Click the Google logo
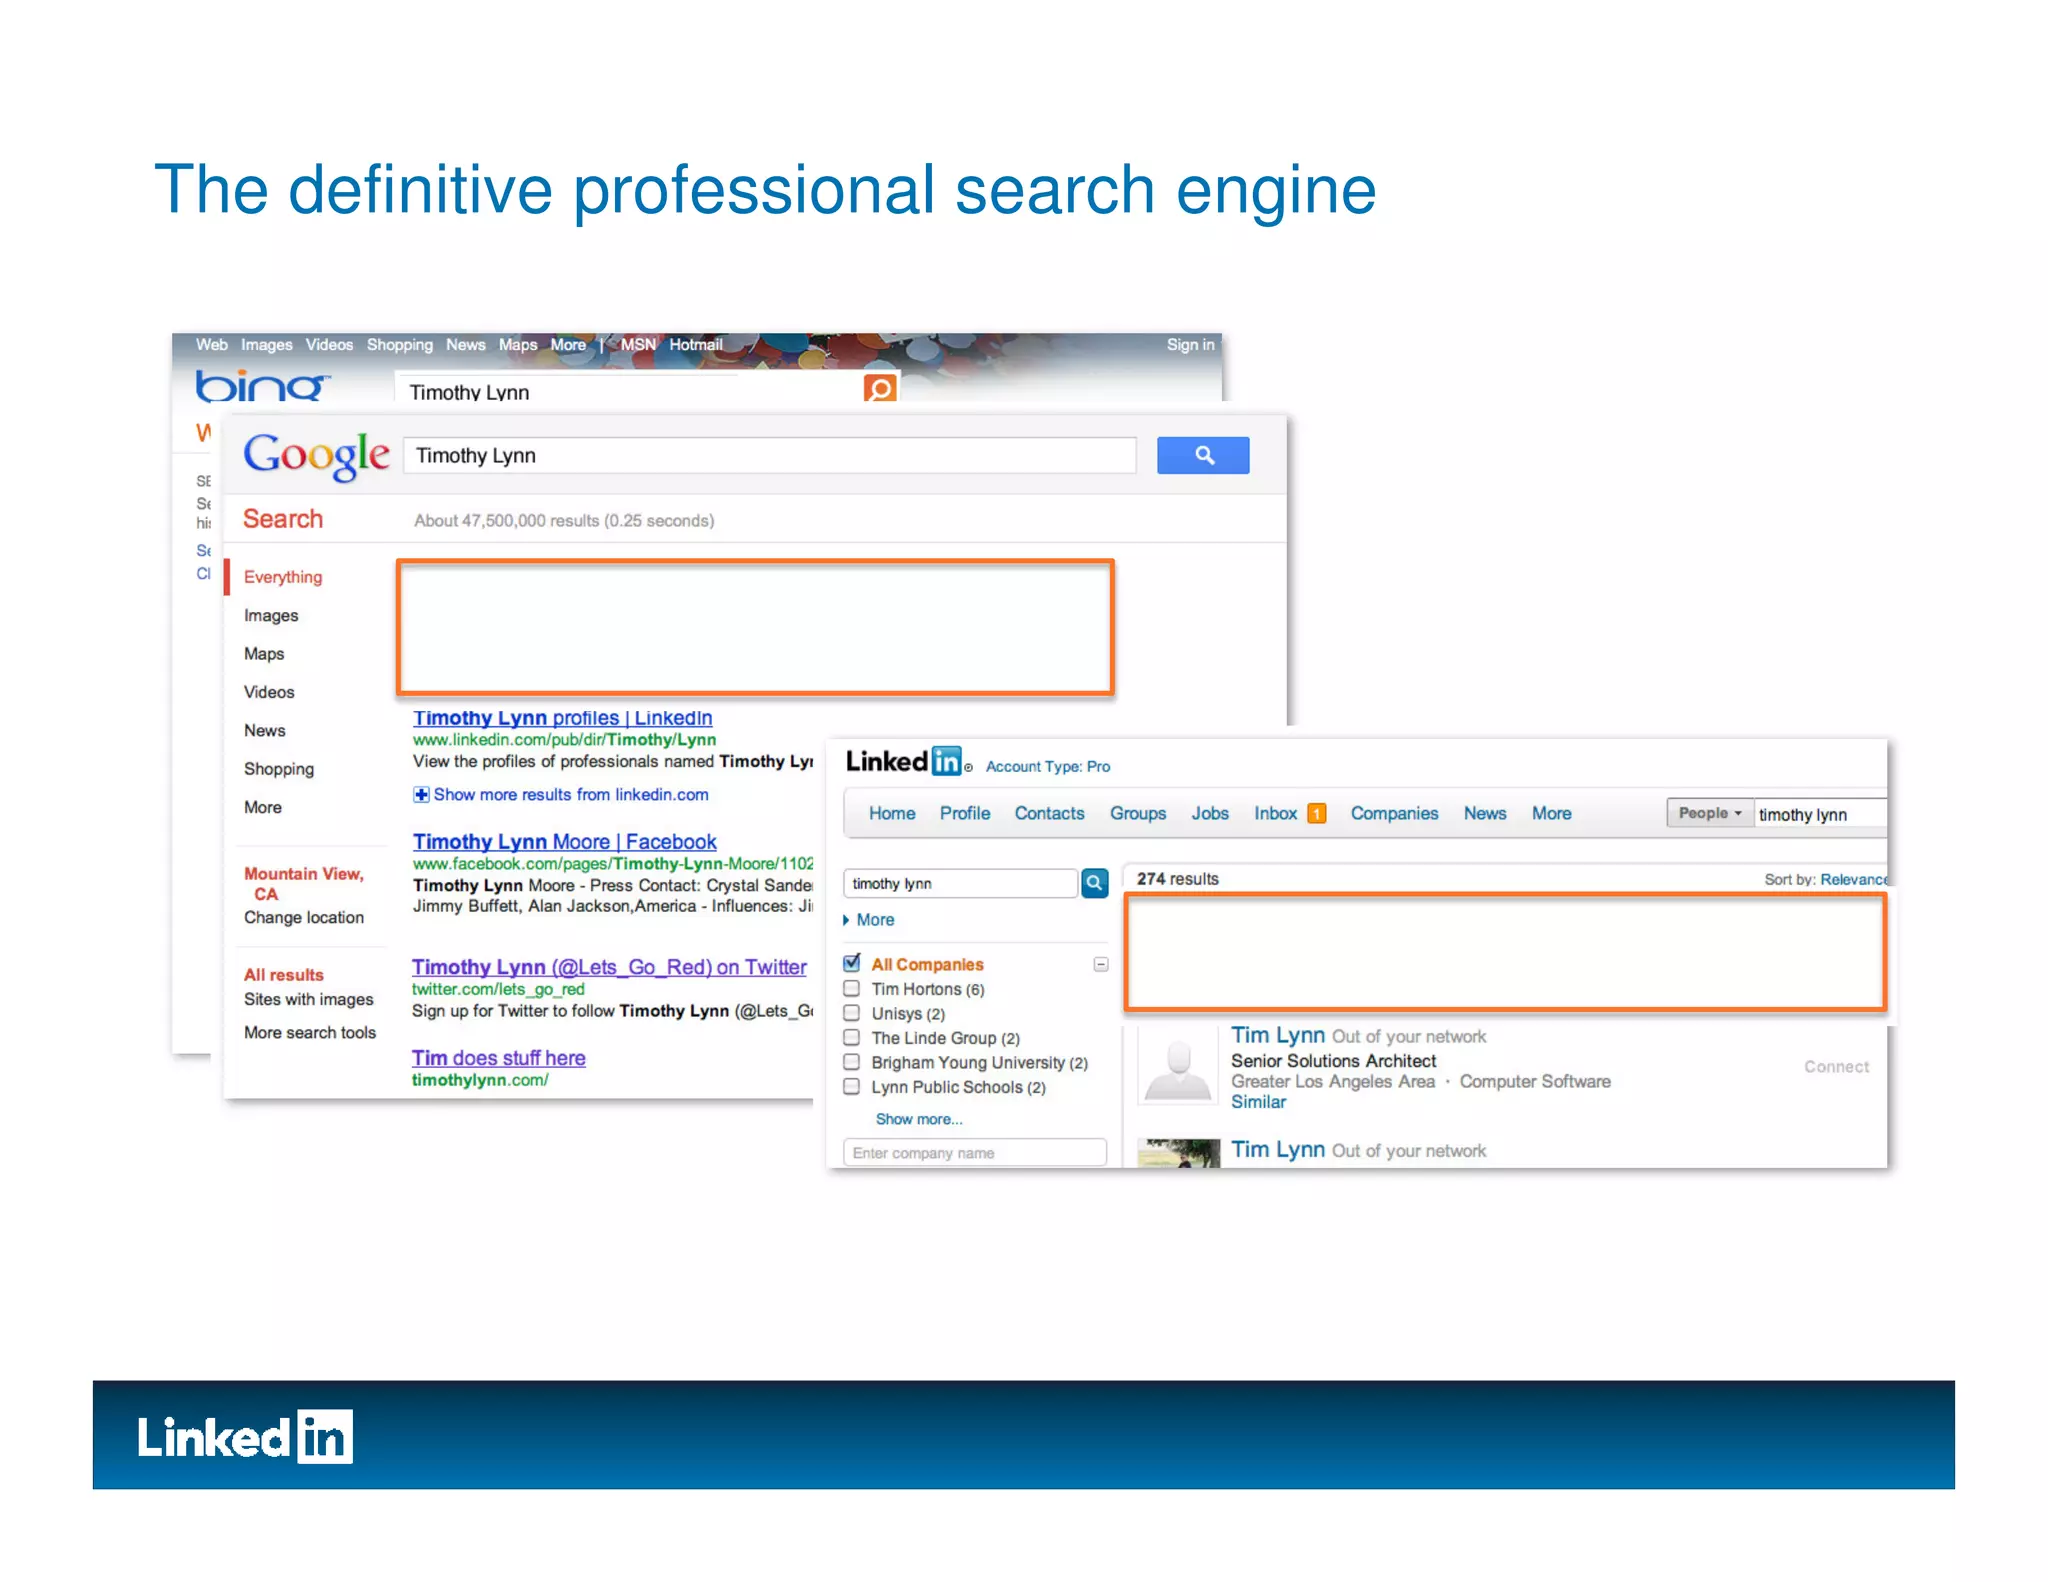The height and width of the screenshot is (1582, 2048). [316, 456]
